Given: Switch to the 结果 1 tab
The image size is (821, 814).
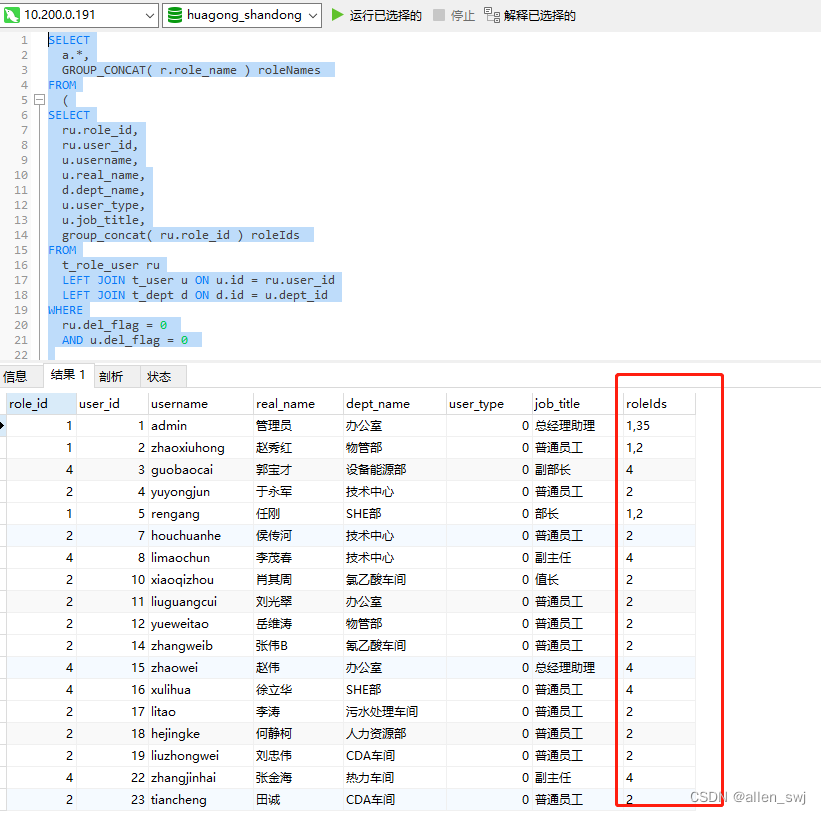Looking at the screenshot, I should point(68,375).
